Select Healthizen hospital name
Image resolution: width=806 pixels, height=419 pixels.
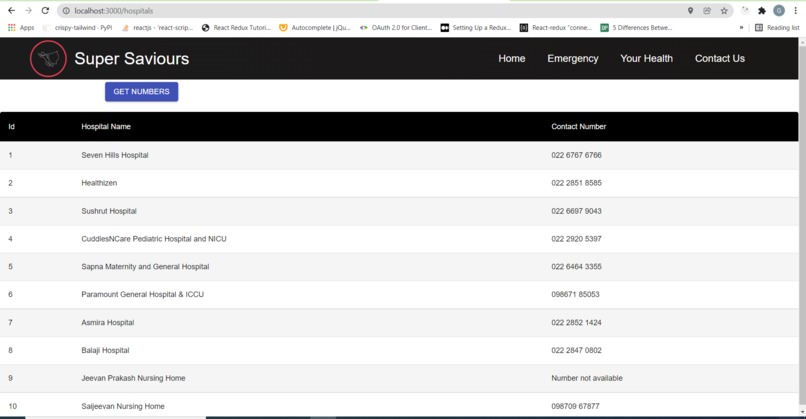(x=99, y=183)
